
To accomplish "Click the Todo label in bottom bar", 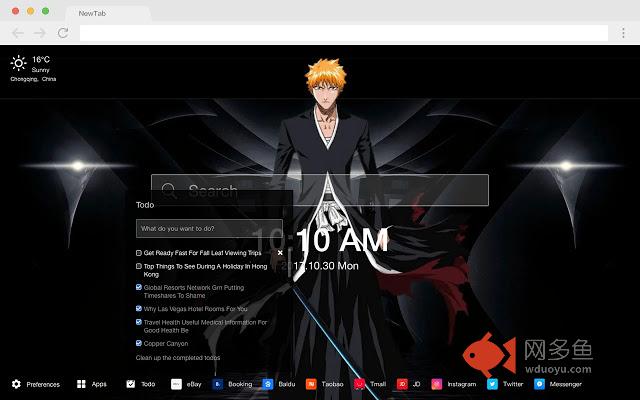I will pos(148,384).
